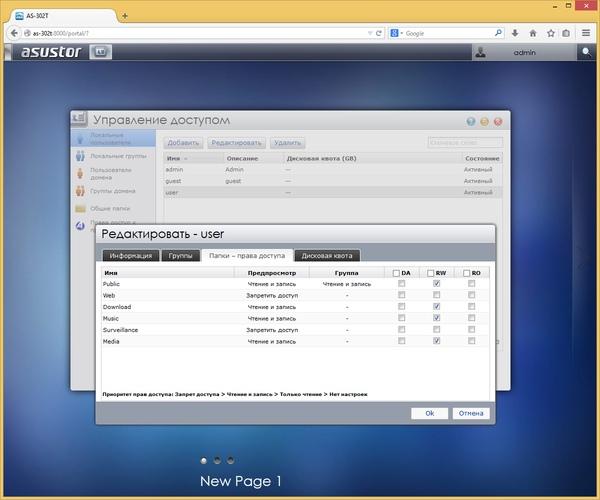Uncheck RW for the Media folder
This screenshot has height=500, width=600.
pyautogui.click(x=437, y=341)
